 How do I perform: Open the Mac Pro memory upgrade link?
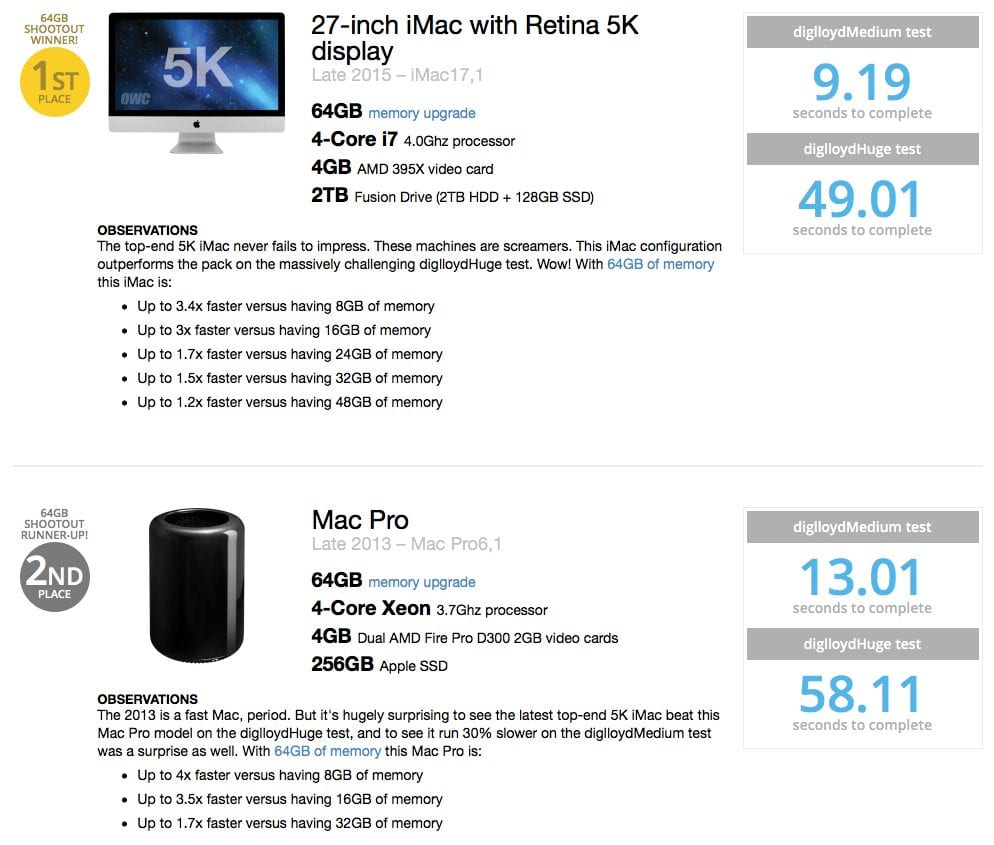click(x=421, y=582)
